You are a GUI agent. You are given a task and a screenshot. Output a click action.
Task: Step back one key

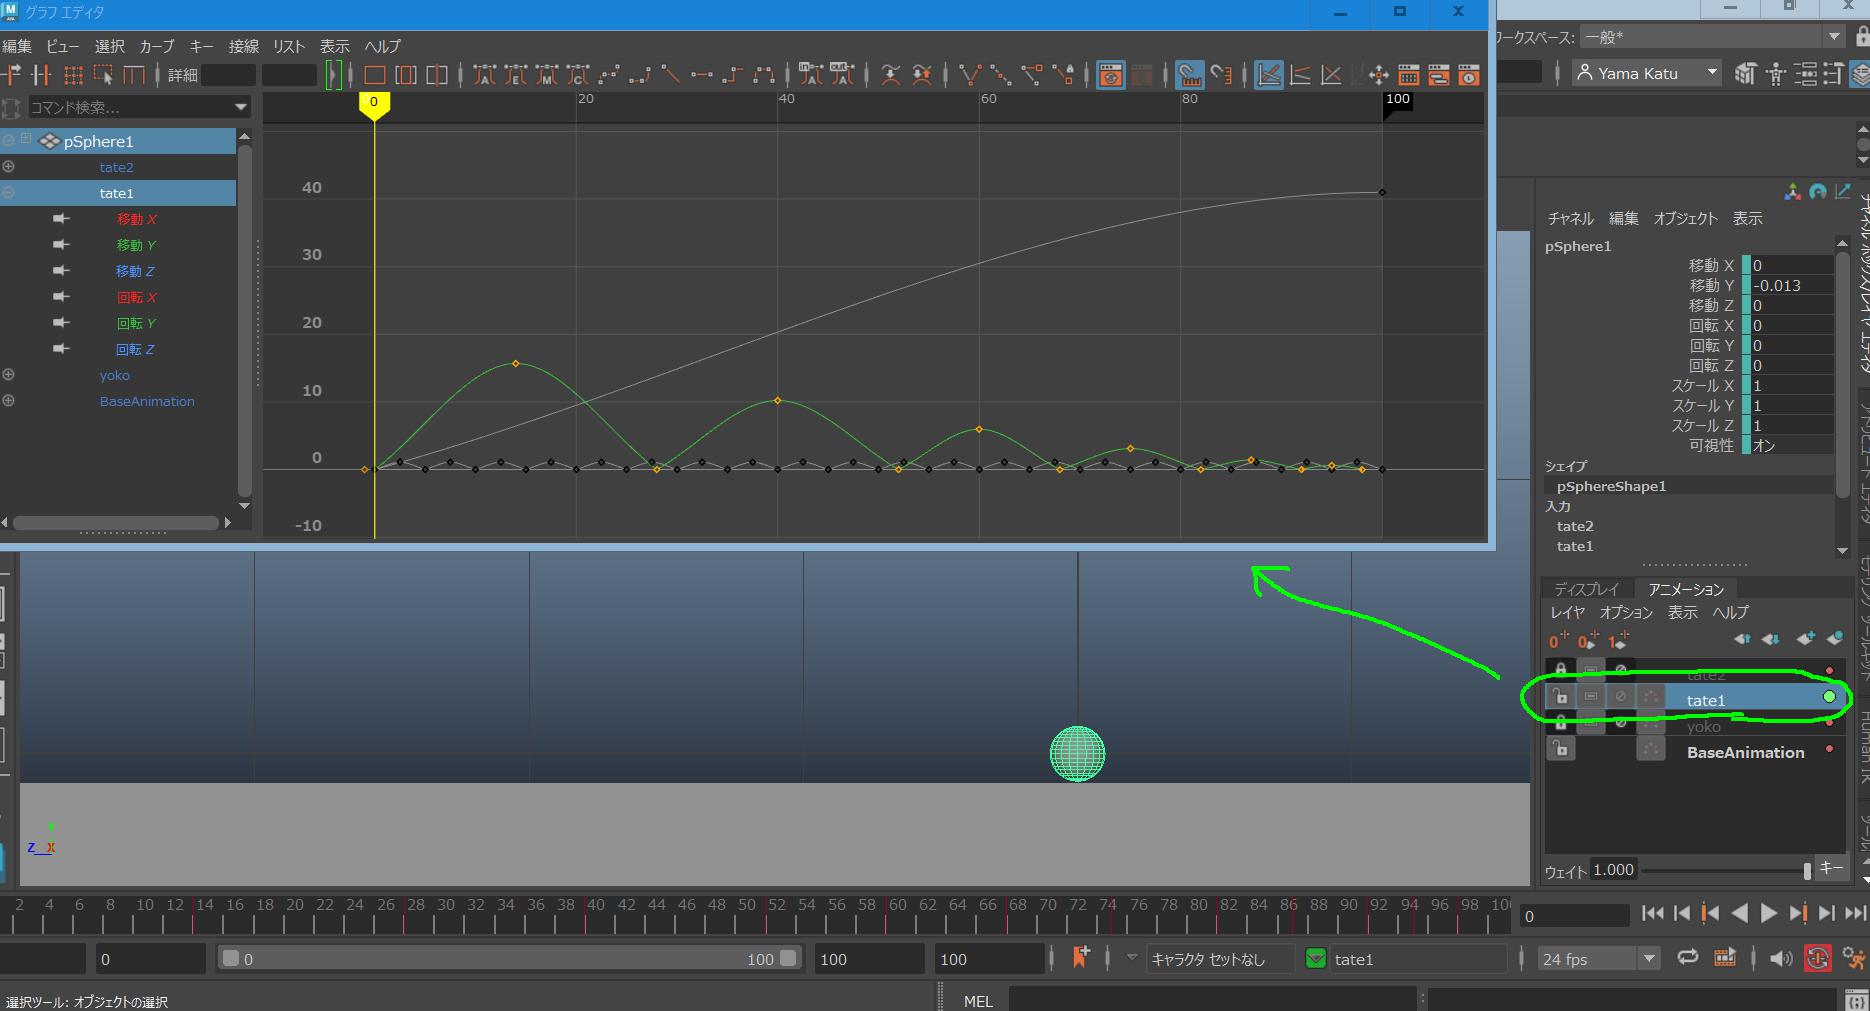point(1710,913)
